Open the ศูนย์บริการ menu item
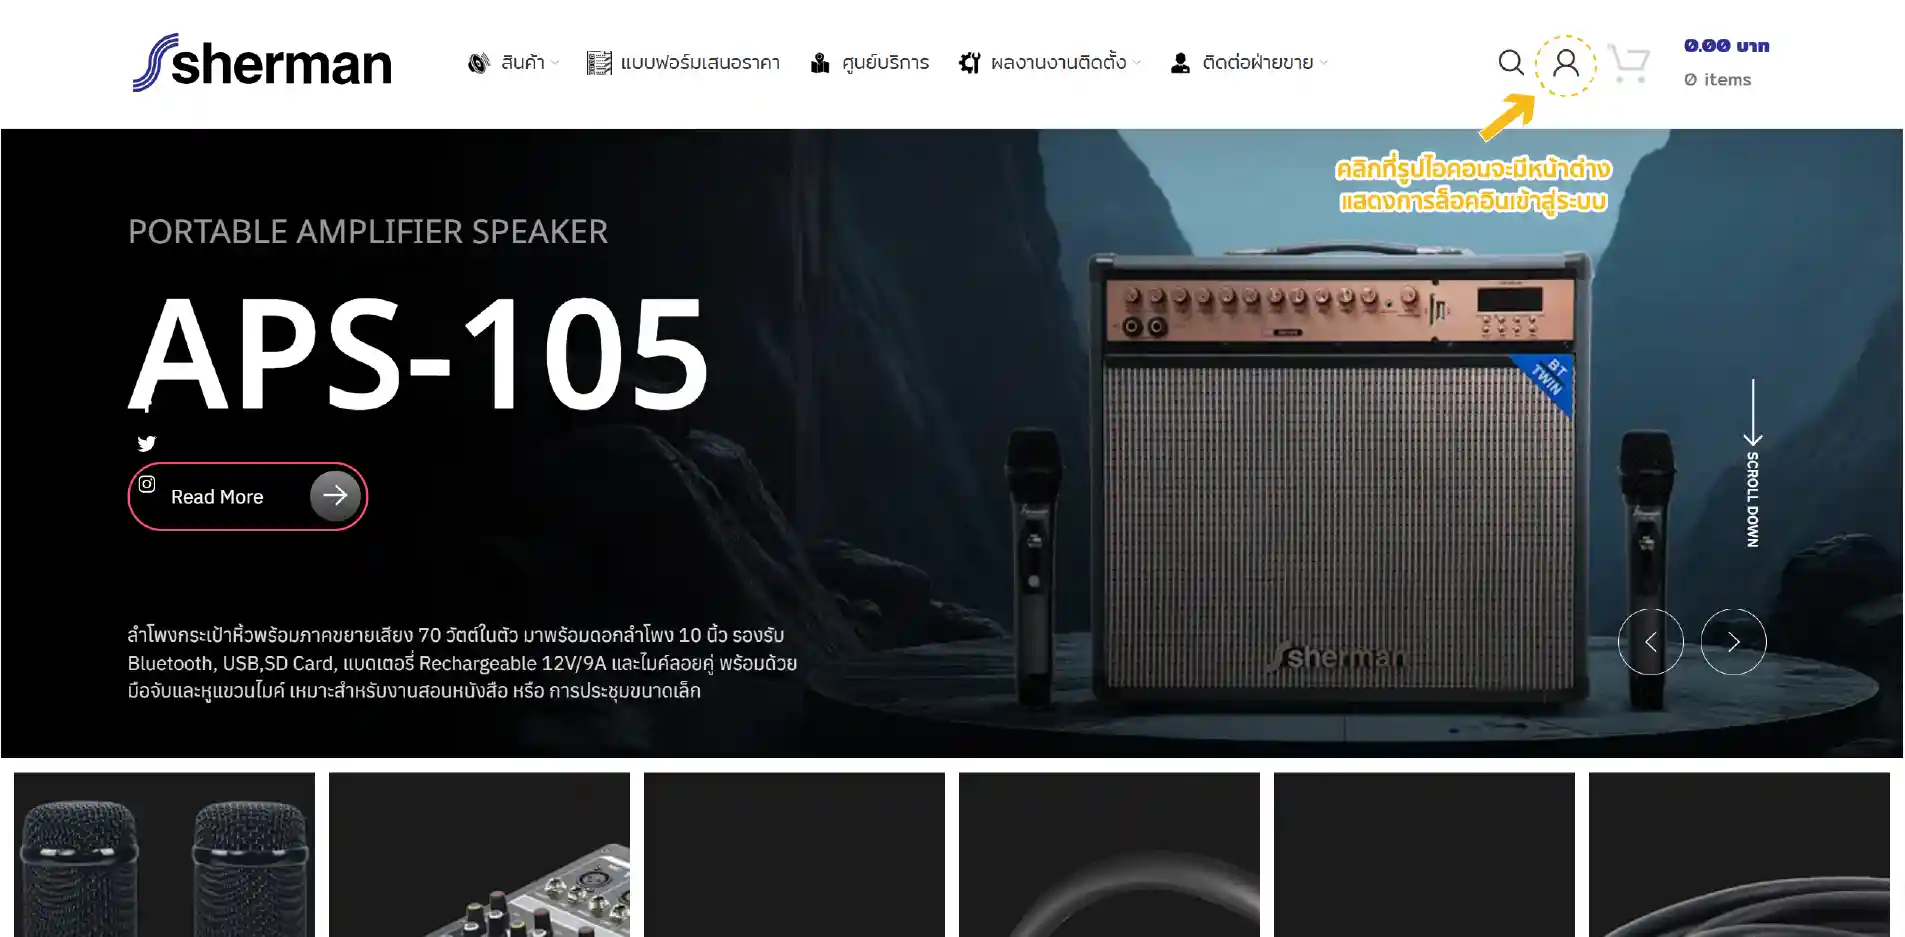Screen dimensions: 1905x937 pos(869,63)
